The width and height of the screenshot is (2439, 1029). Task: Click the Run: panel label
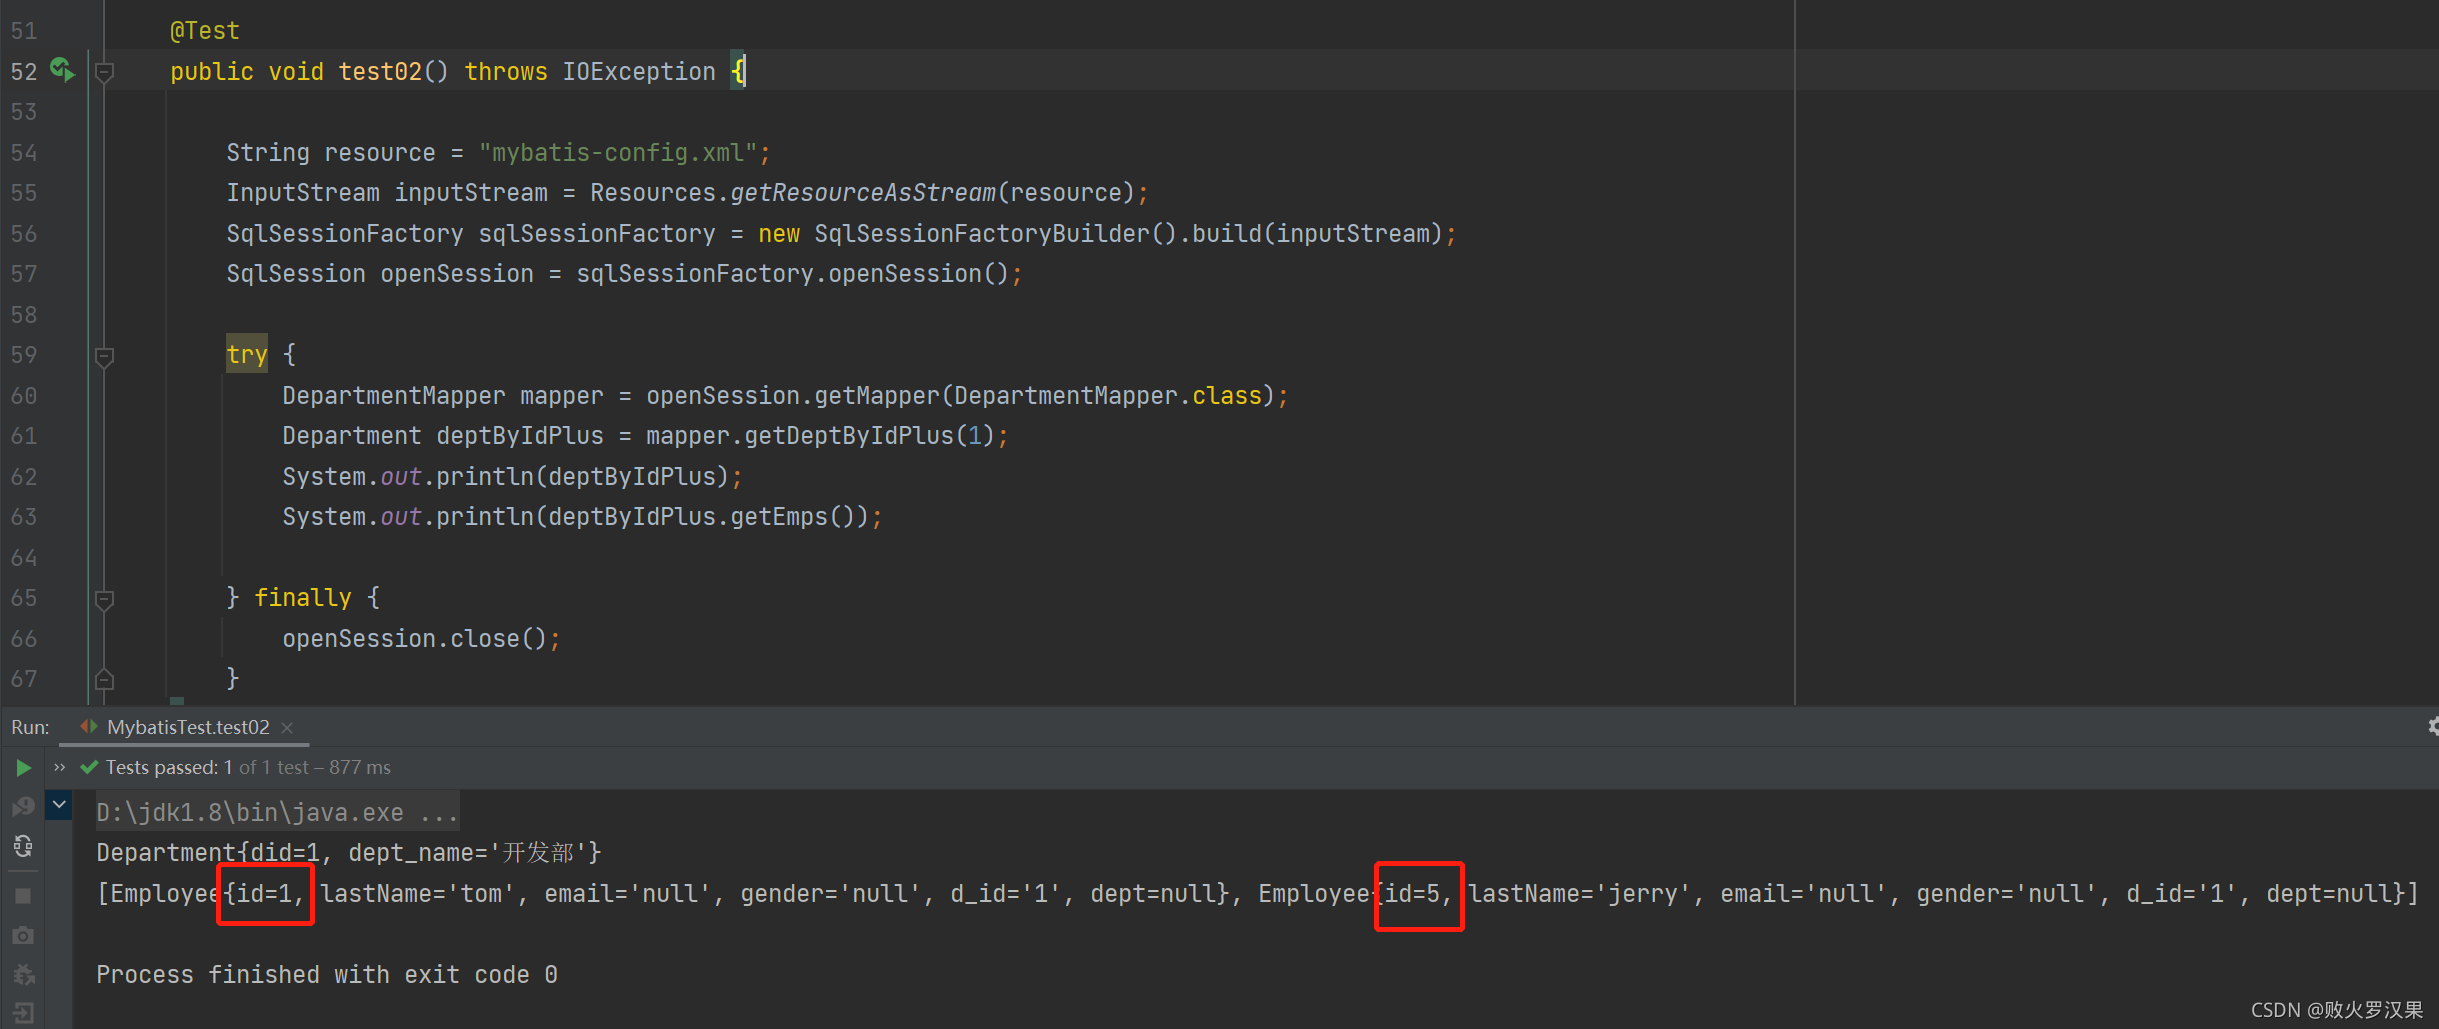click(30, 727)
